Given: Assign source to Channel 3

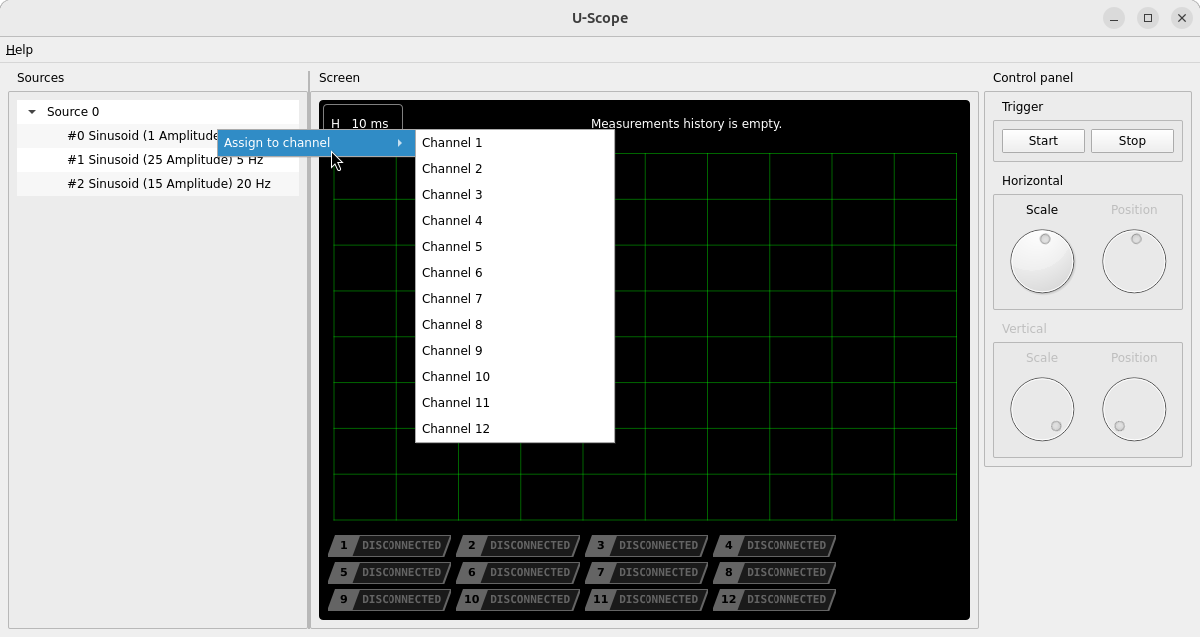Looking at the screenshot, I should (x=515, y=195).
